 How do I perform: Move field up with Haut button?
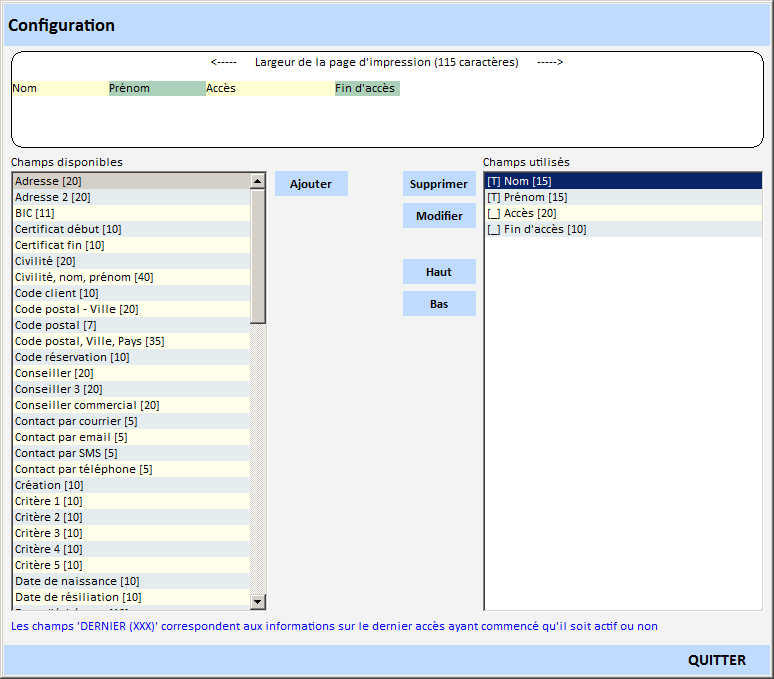(439, 272)
